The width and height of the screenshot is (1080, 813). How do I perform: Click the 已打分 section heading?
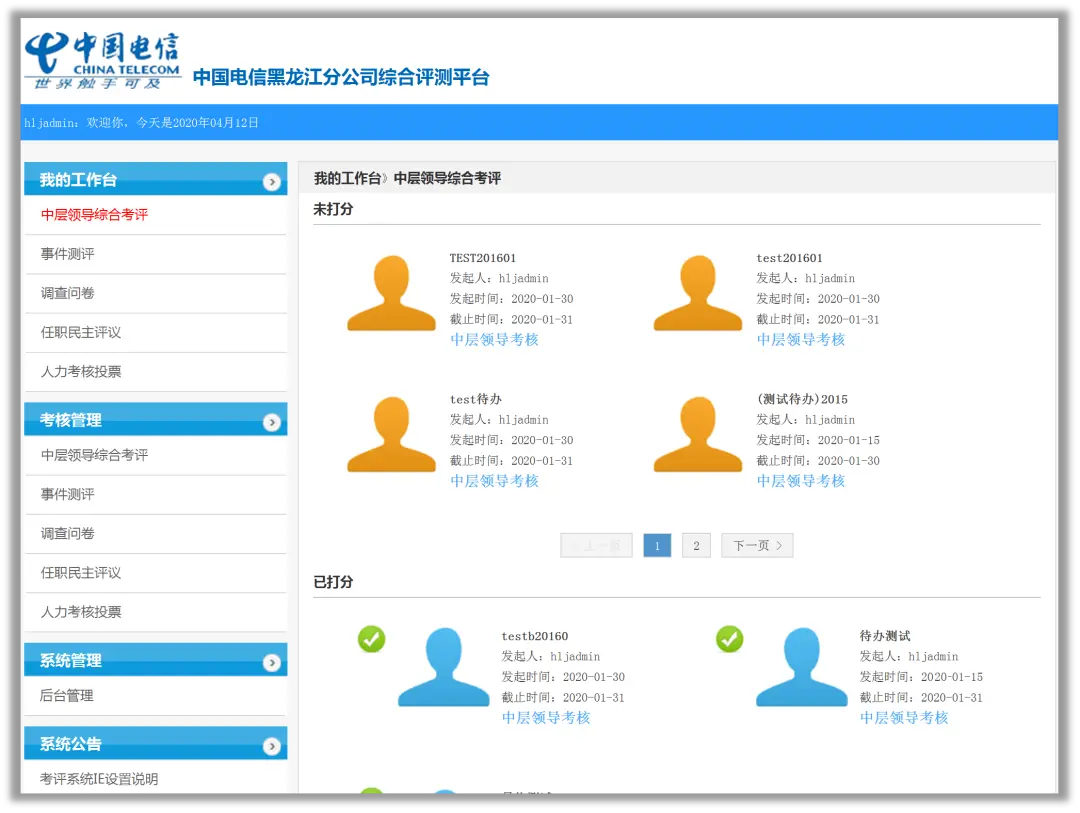pyautogui.click(x=333, y=582)
